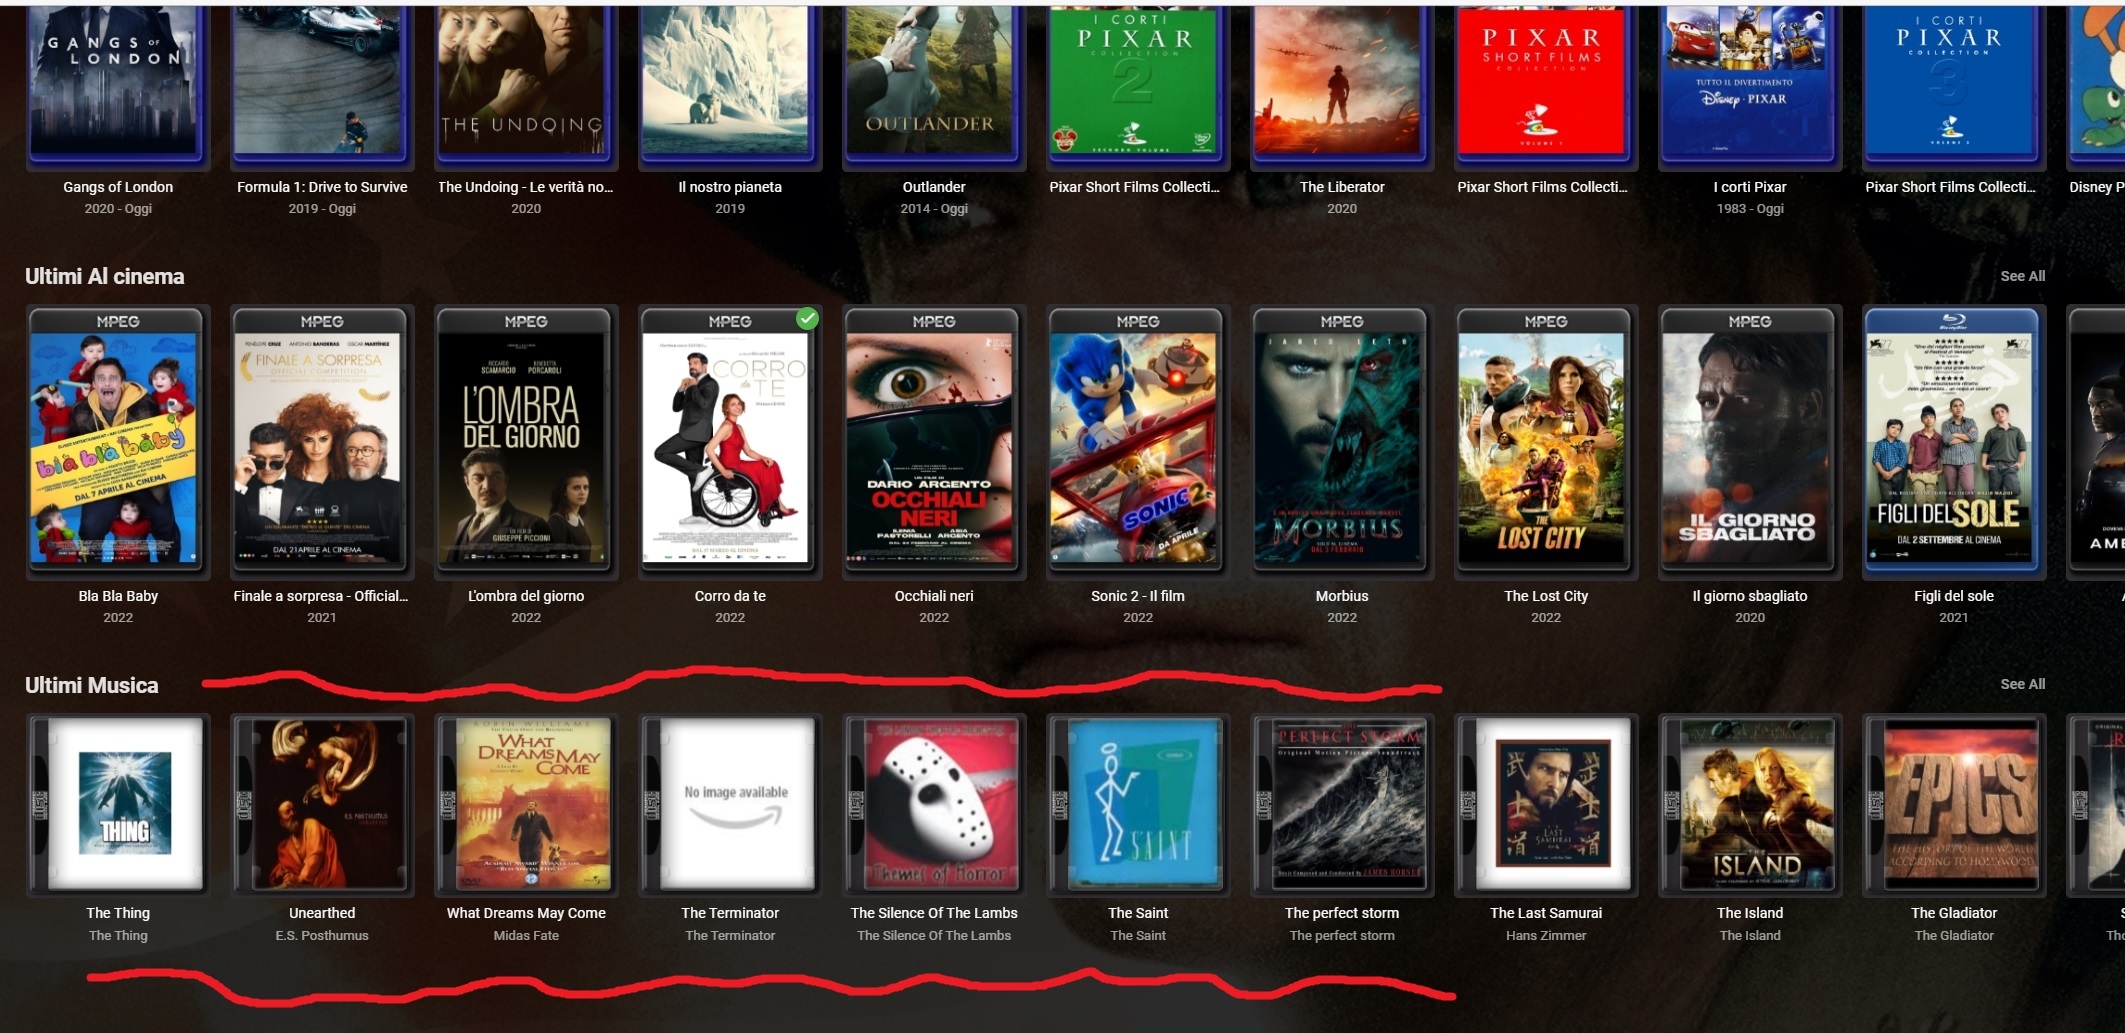
Task: Open the Morbius movie poster
Action: (x=1342, y=440)
